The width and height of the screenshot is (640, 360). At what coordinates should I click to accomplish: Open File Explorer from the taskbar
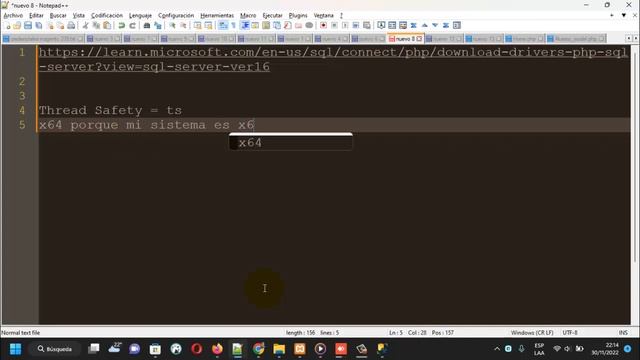click(279, 349)
